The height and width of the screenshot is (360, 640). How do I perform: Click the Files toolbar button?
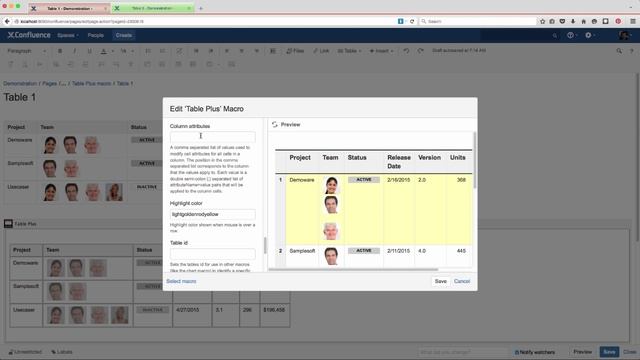tap(295, 51)
